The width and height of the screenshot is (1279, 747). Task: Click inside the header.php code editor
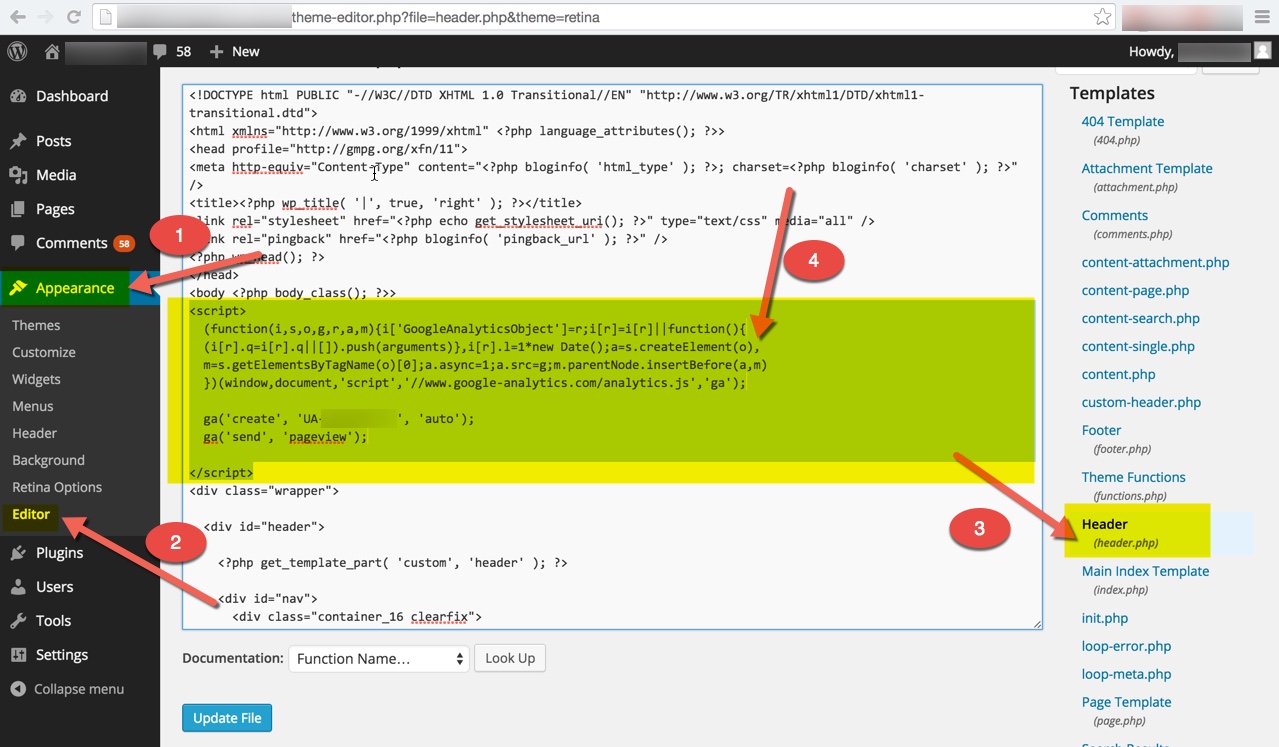pyautogui.click(x=612, y=356)
